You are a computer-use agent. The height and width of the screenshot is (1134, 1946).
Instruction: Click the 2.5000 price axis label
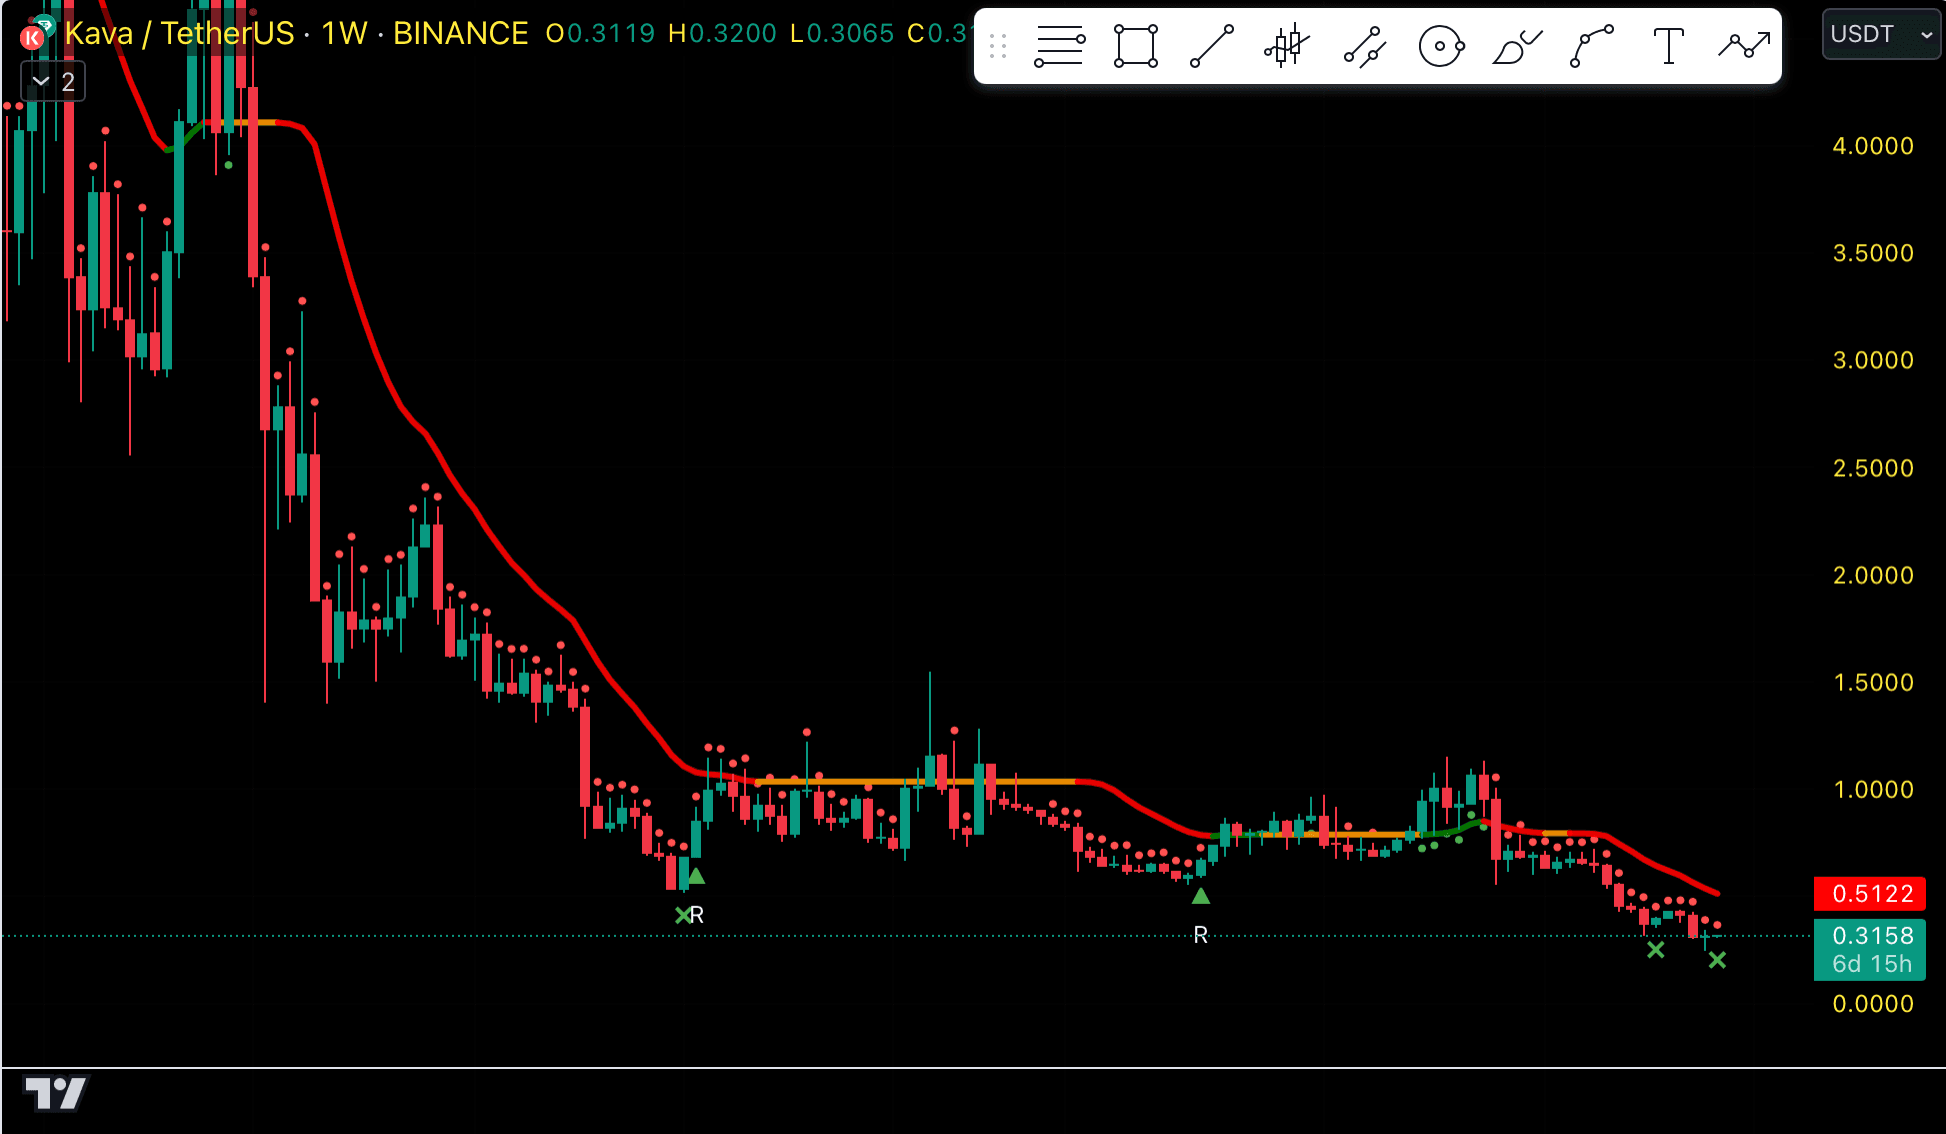click(1872, 468)
